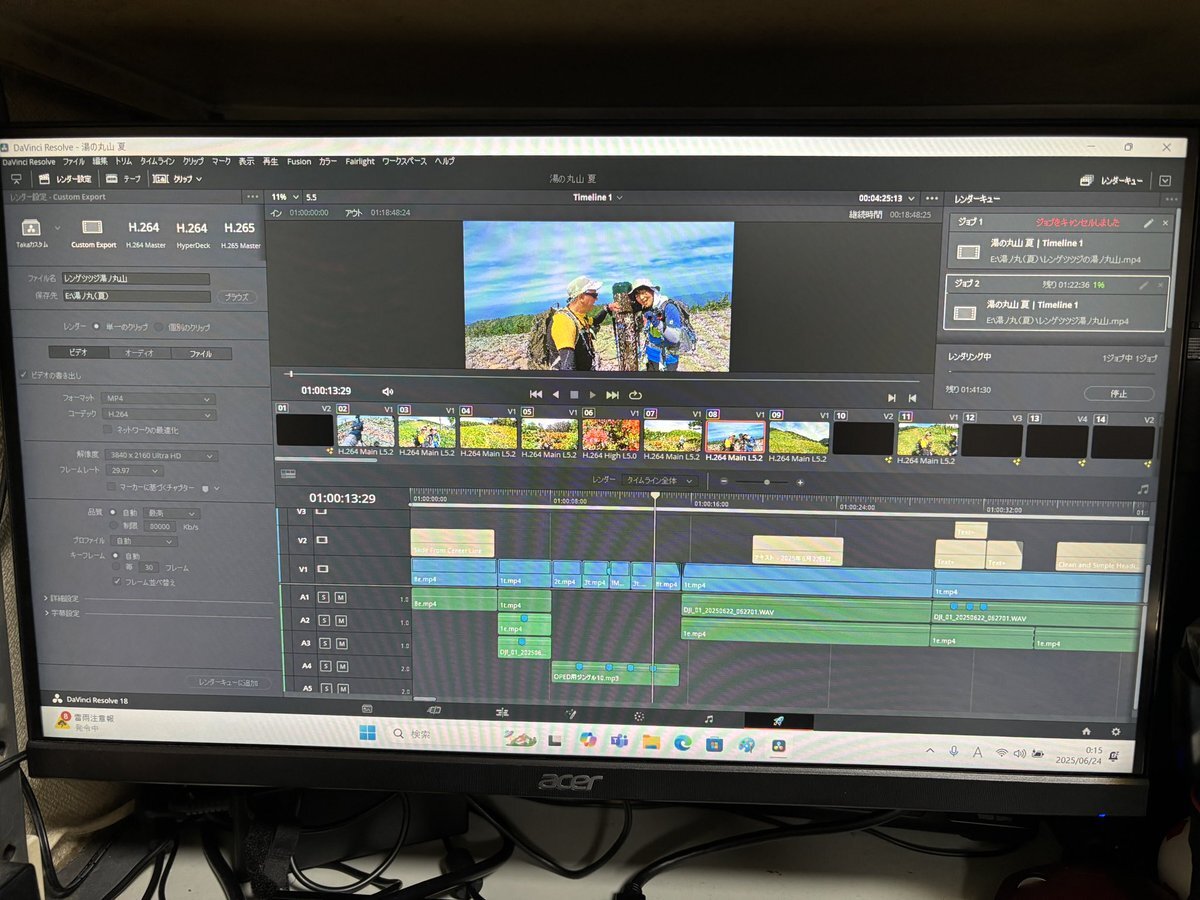This screenshot has width=1200, height=900.
Task: Enable マーカーに基づくチャプター checkbox
Action: coord(113,488)
